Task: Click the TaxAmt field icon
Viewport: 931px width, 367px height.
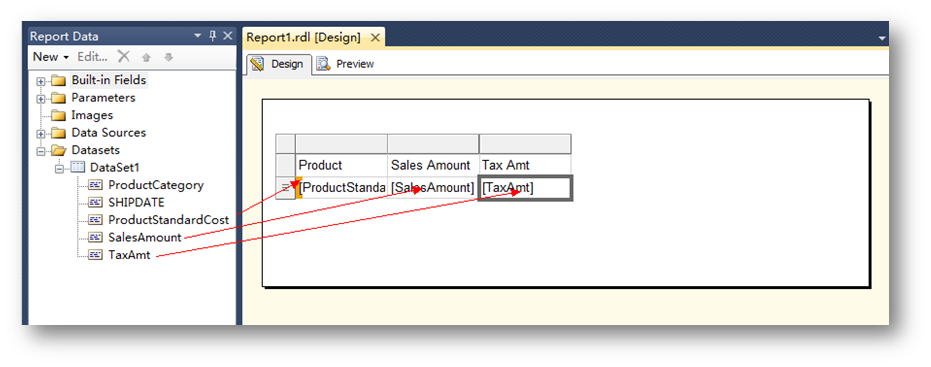Action: click(x=96, y=255)
